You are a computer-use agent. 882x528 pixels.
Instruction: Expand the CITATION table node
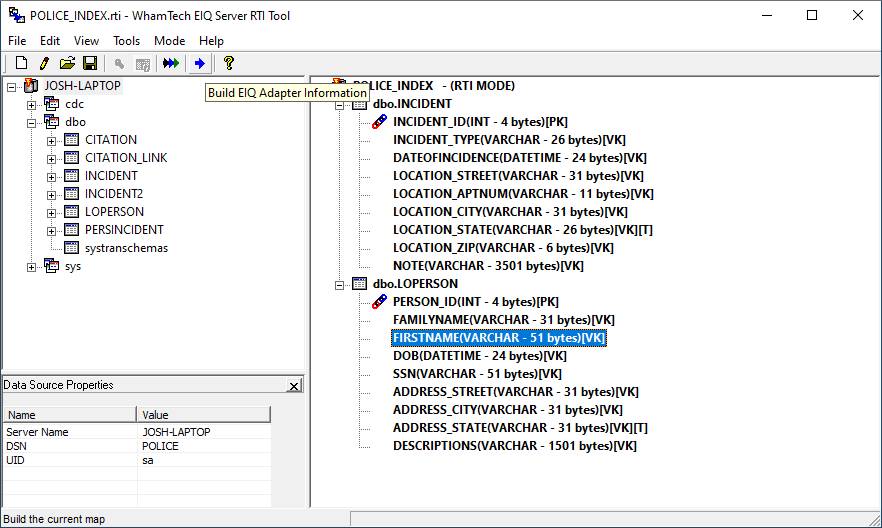51,141
